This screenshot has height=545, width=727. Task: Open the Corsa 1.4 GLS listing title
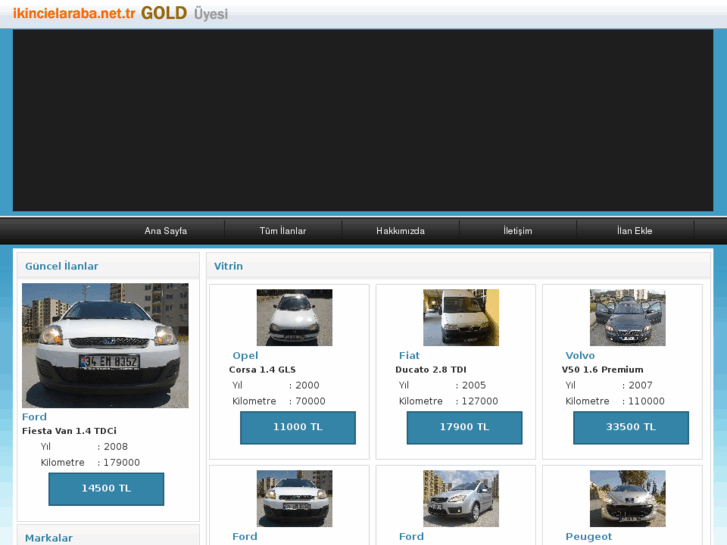point(262,370)
